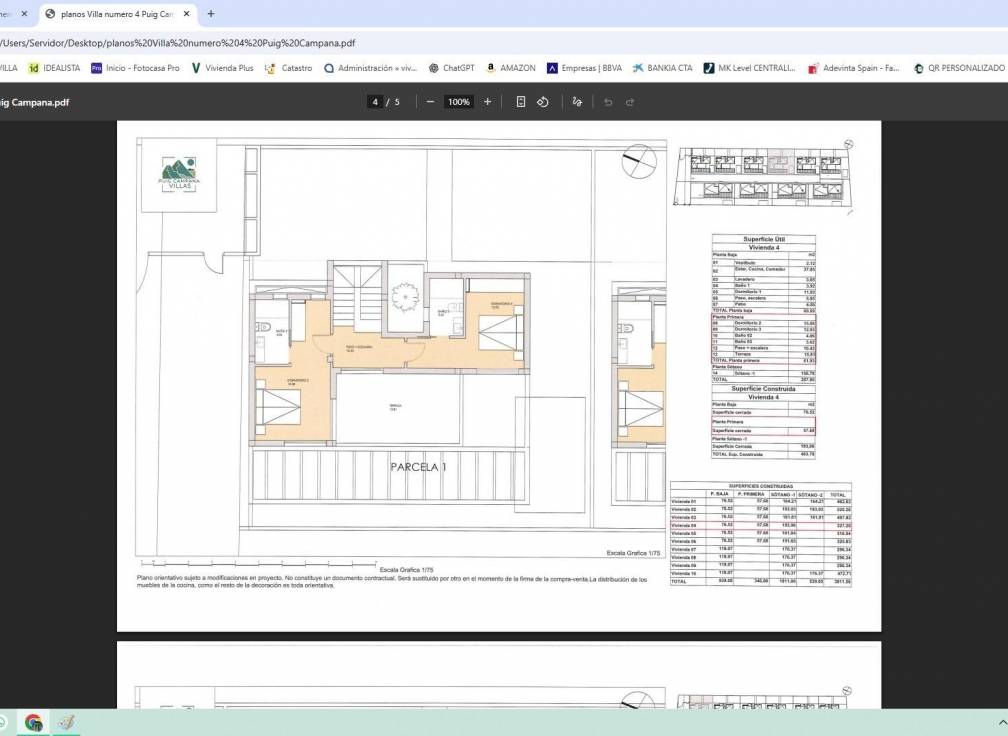
Task: Open the ChatGPT bookmark
Action: coord(451,68)
